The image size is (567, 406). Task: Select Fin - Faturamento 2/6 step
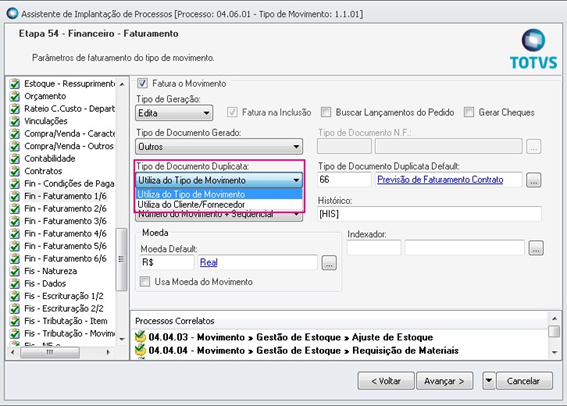point(65,209)
